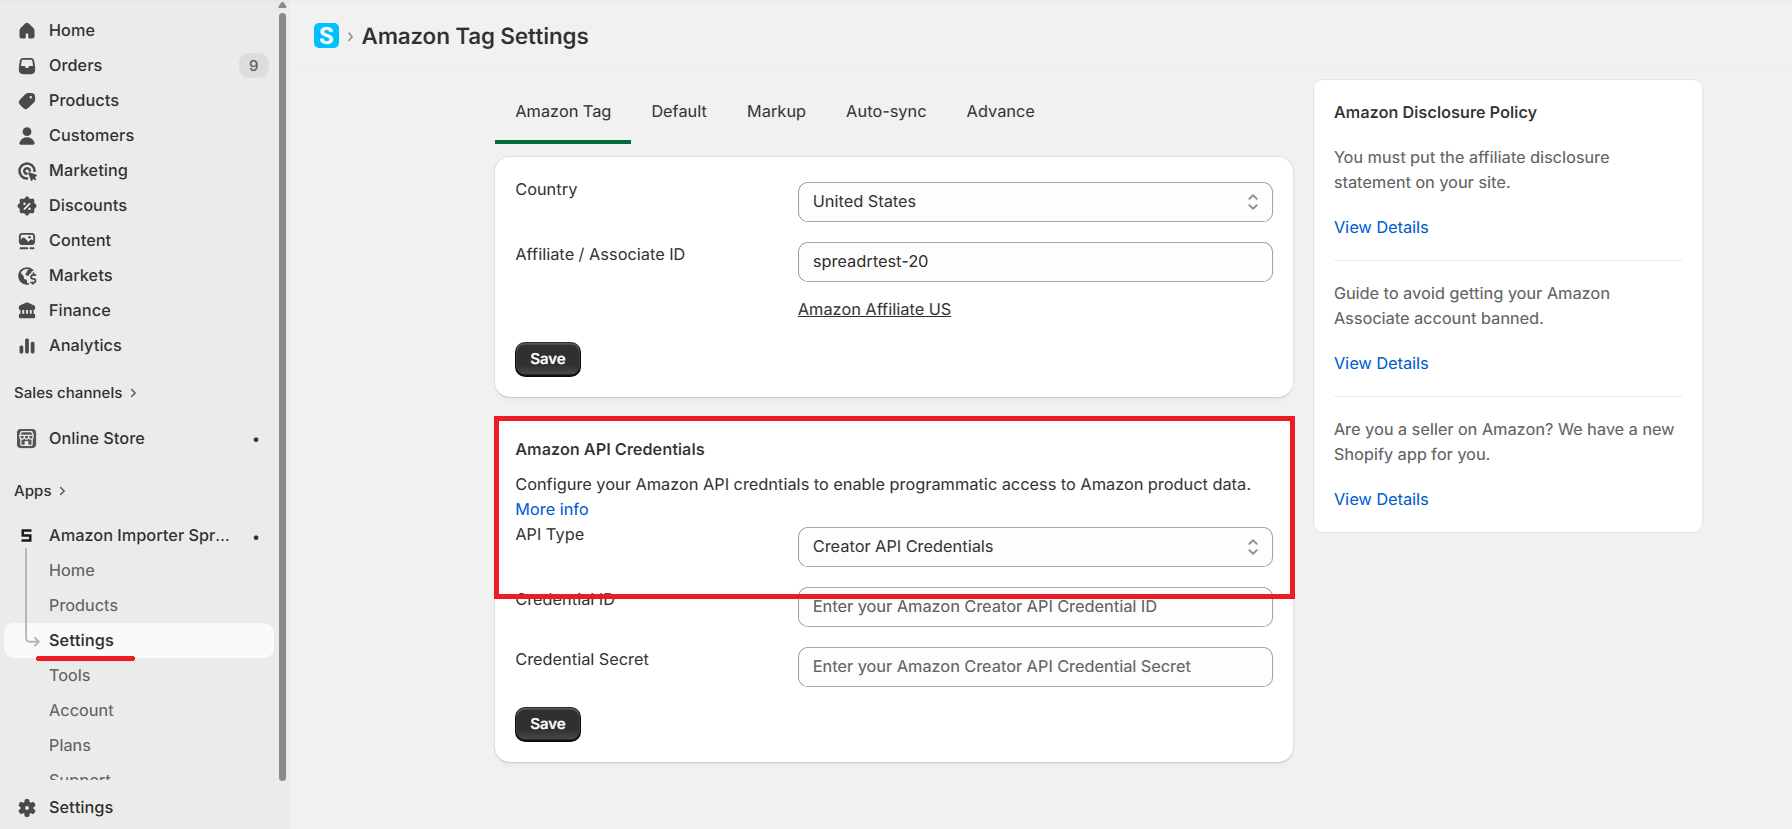
Task: Focus the Affiliate / Associate ID field
Action: [1035, 262]
